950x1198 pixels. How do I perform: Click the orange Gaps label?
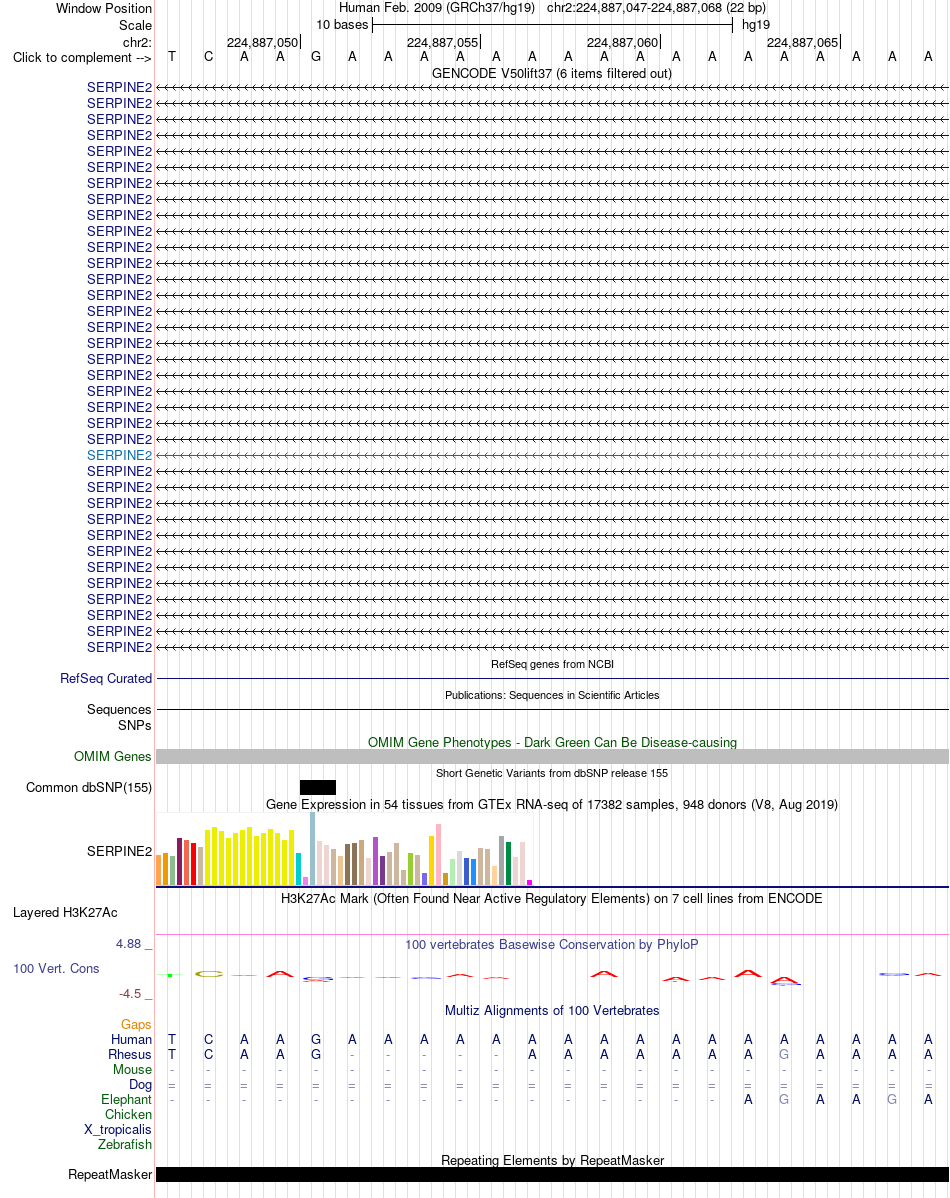[x=136, y=1025]
